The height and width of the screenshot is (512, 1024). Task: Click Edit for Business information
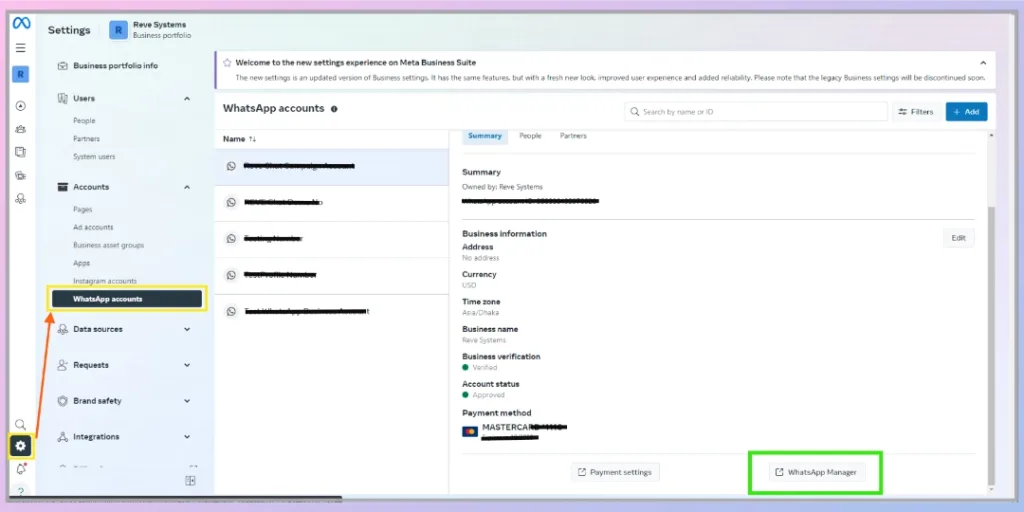[x=959, y=238]
